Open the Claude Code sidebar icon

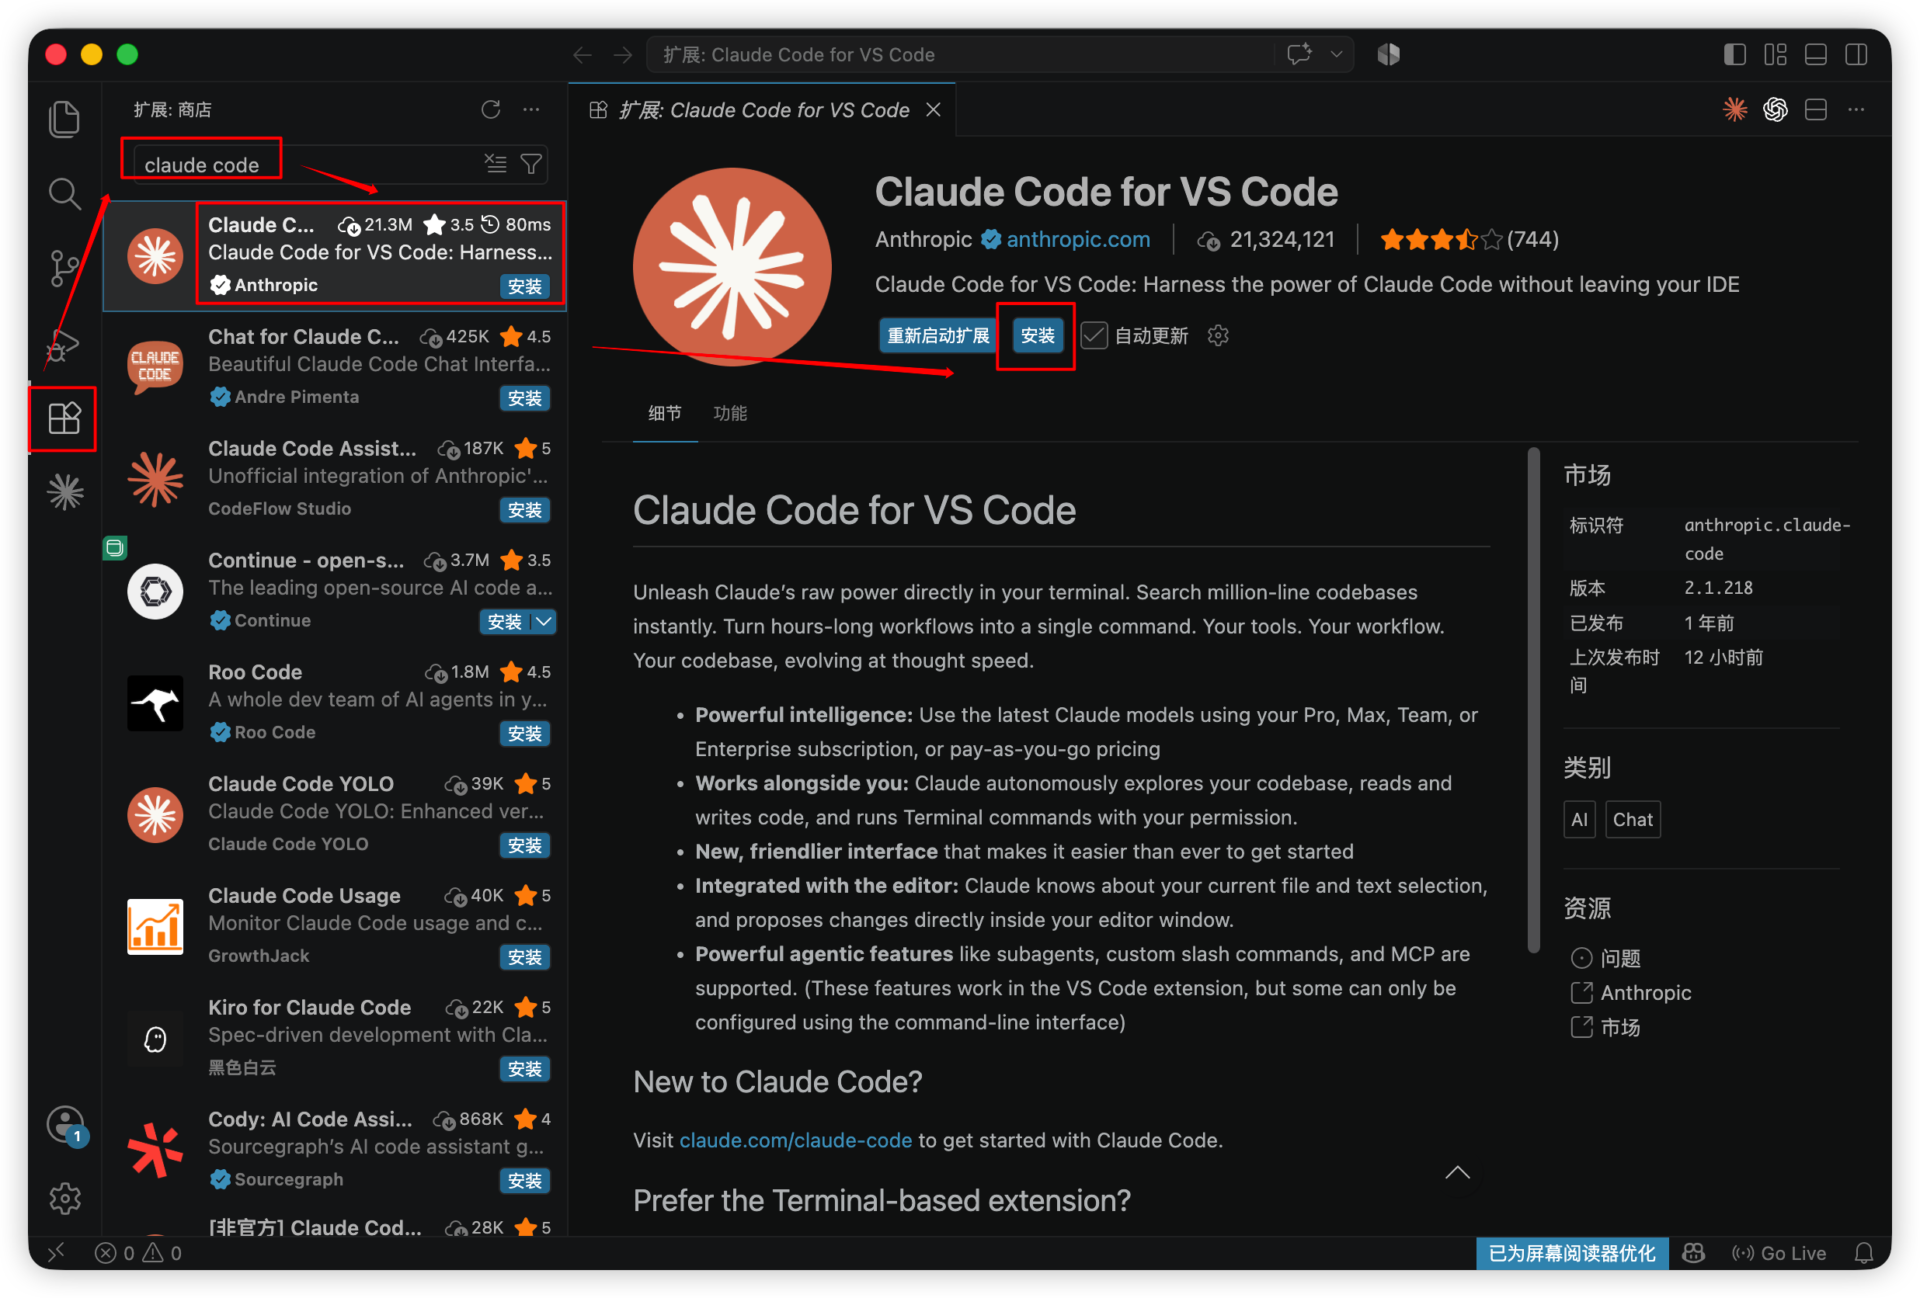coord(65,492)
